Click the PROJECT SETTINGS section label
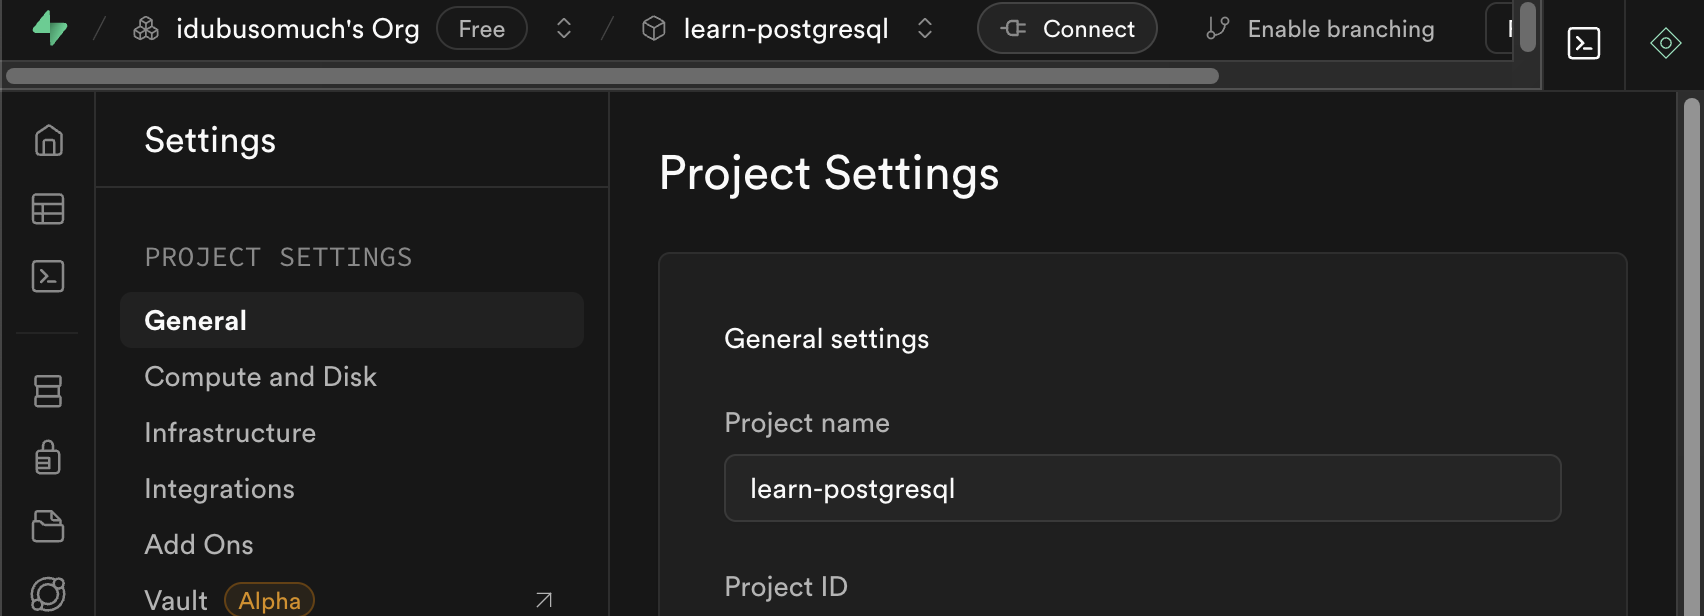This screenshot has width=1704, height=616. tap(278, 257)
